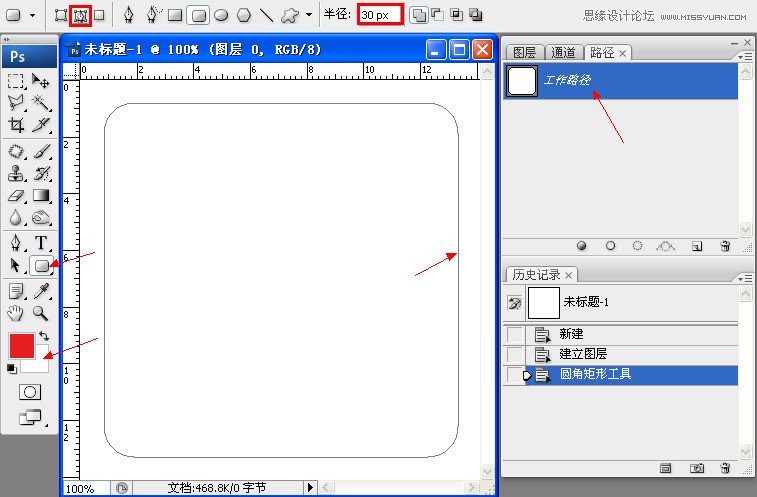Activate the Paths mode icon in options bar

tap(79, 15)
